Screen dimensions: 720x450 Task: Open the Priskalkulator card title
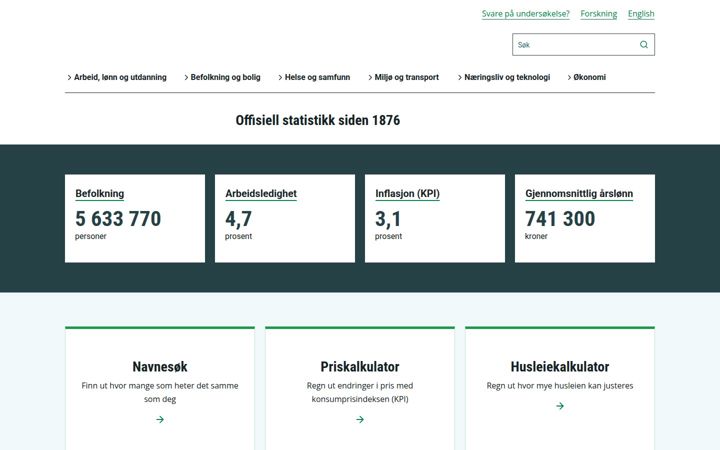(x=360, y=366)
